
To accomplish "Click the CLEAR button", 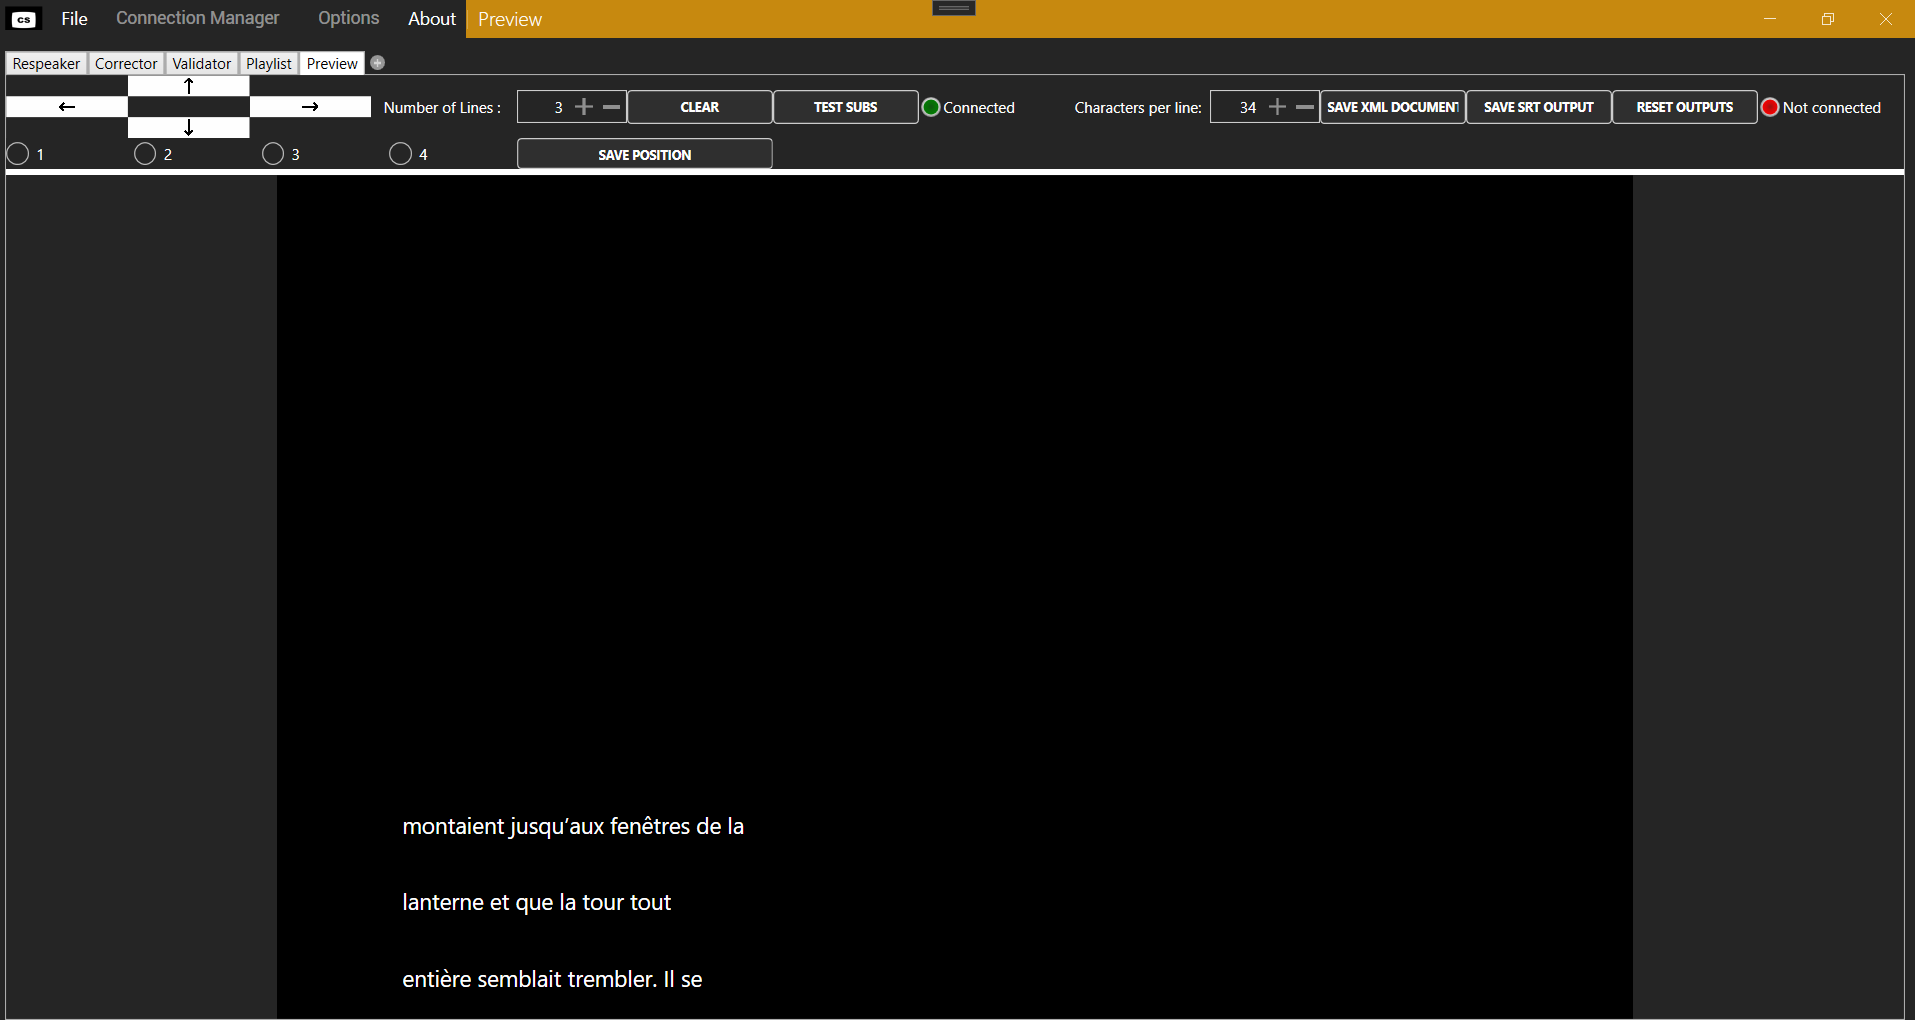I will point(700,107).
